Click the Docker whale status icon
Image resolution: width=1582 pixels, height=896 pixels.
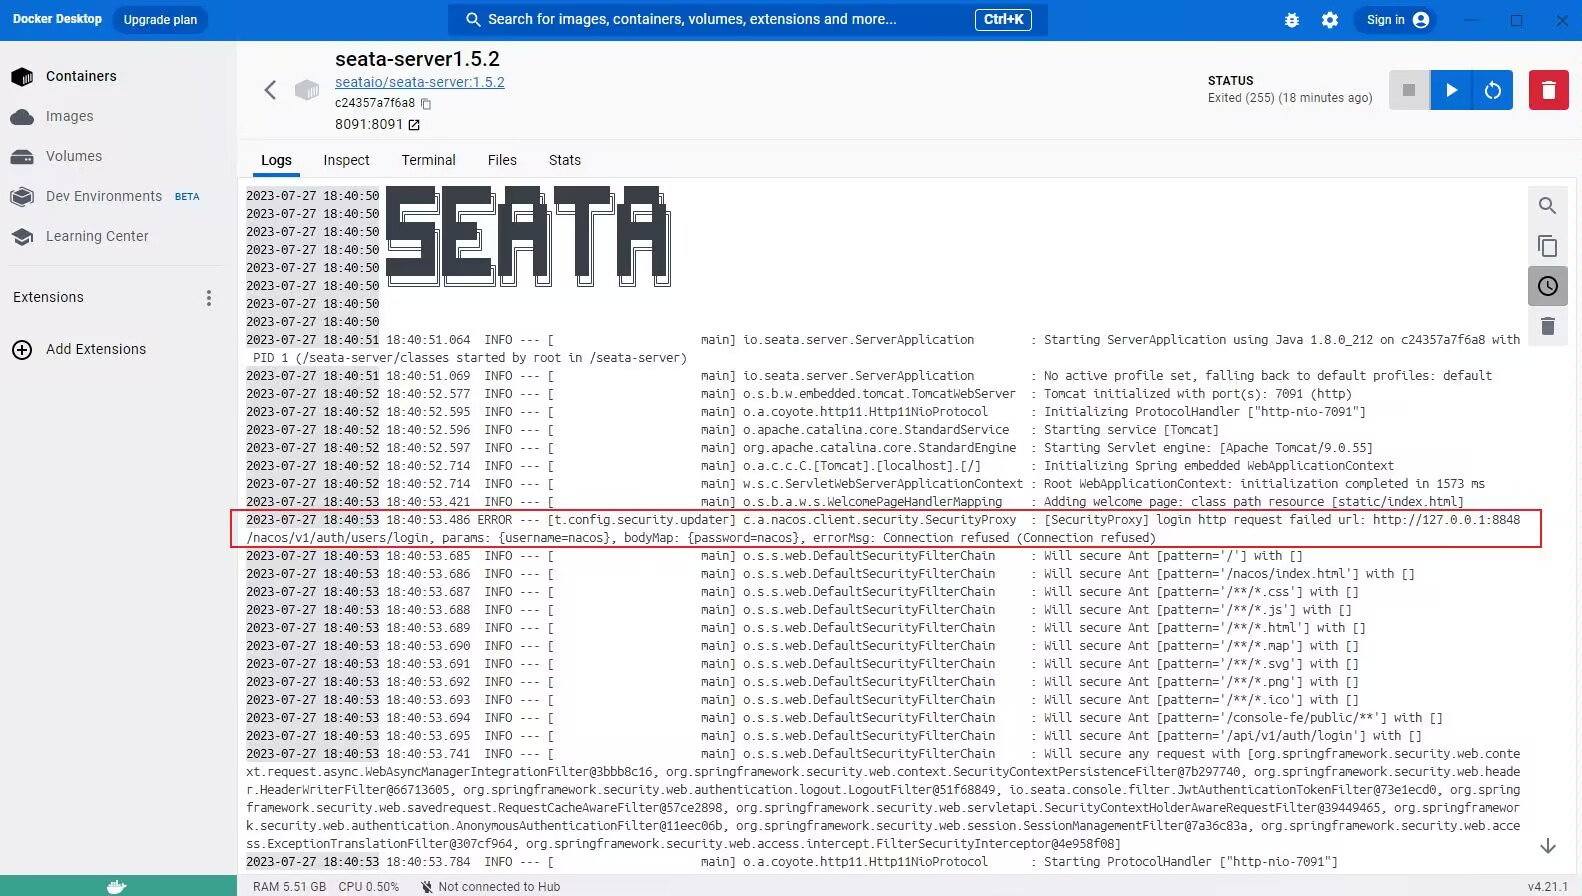[117, 886]
